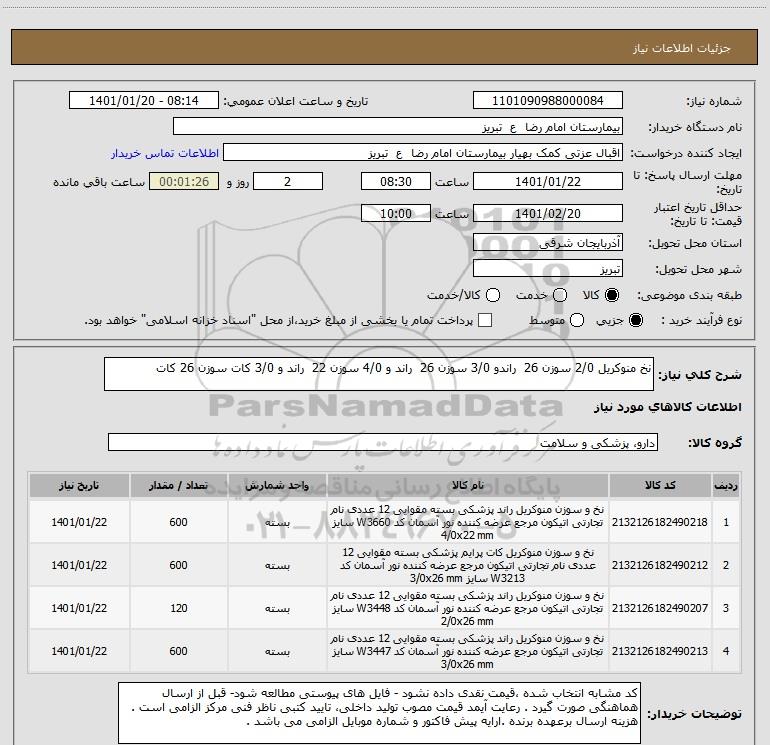Click the request creator field اقبال عزتی
The width and height of the screenshot is (770, 745).
423,153
